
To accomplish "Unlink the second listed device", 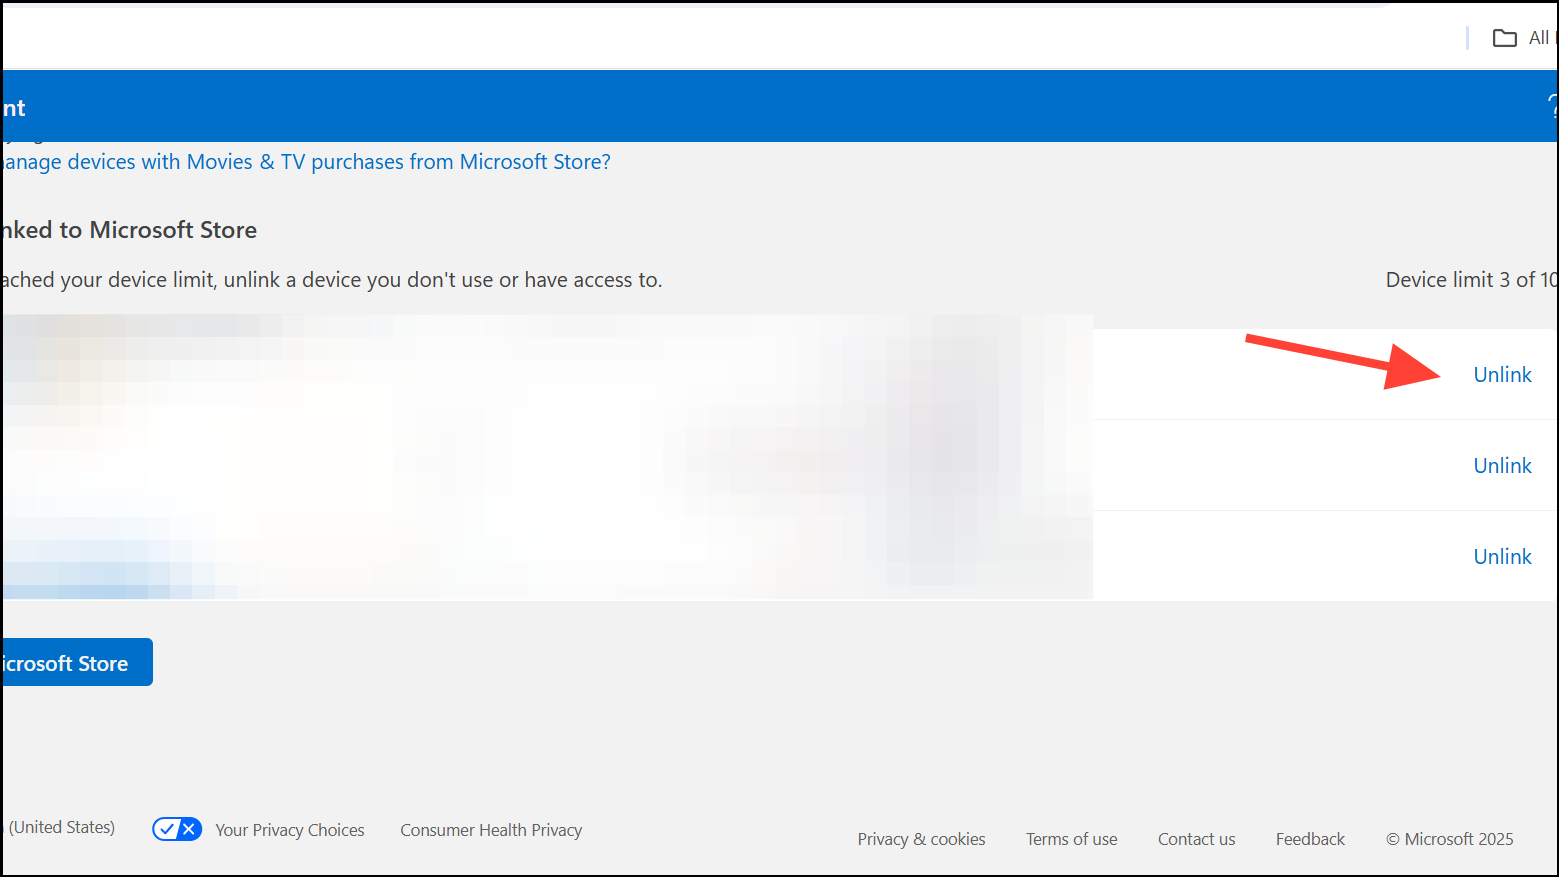I will point(1502,466).
